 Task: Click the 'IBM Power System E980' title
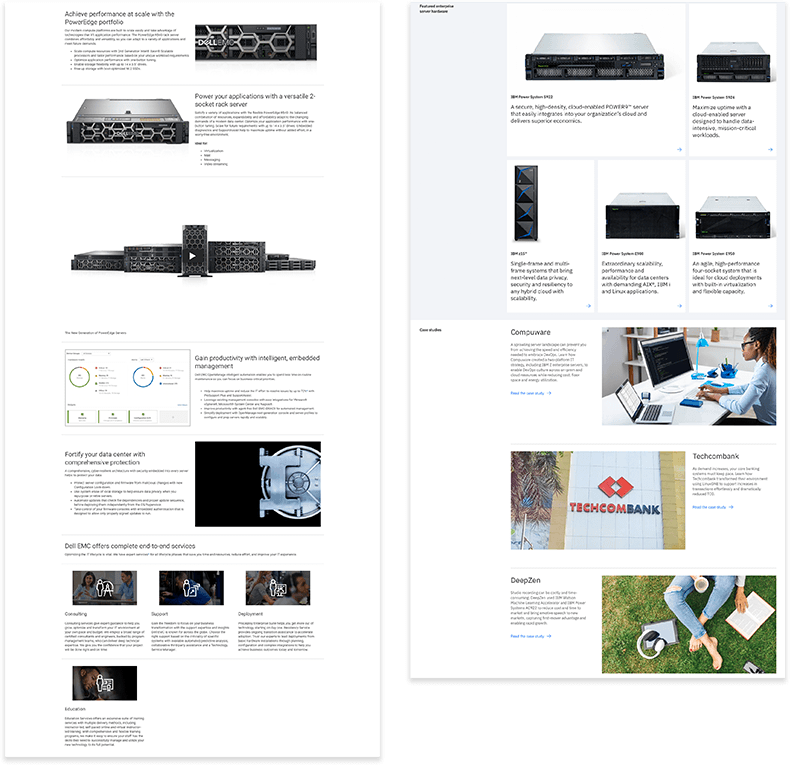[x=622, y=253]
